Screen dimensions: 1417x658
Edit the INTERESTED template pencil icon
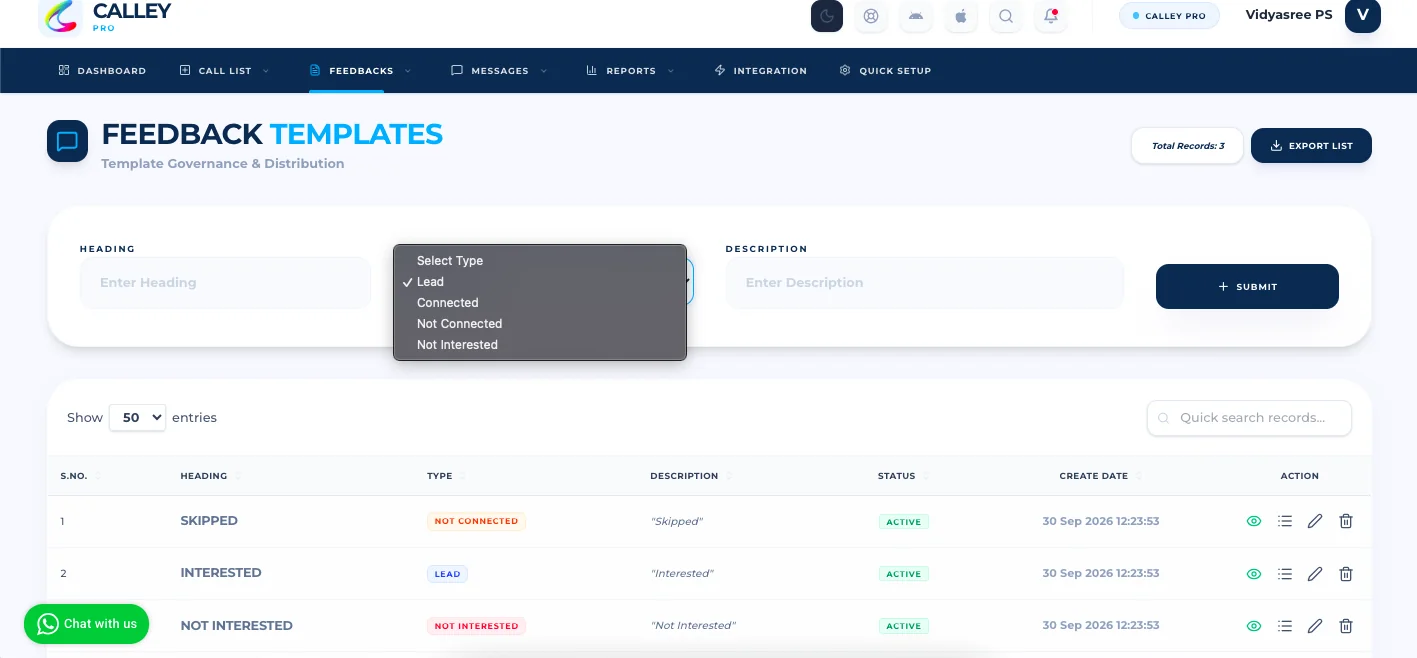coord(1315,574)
